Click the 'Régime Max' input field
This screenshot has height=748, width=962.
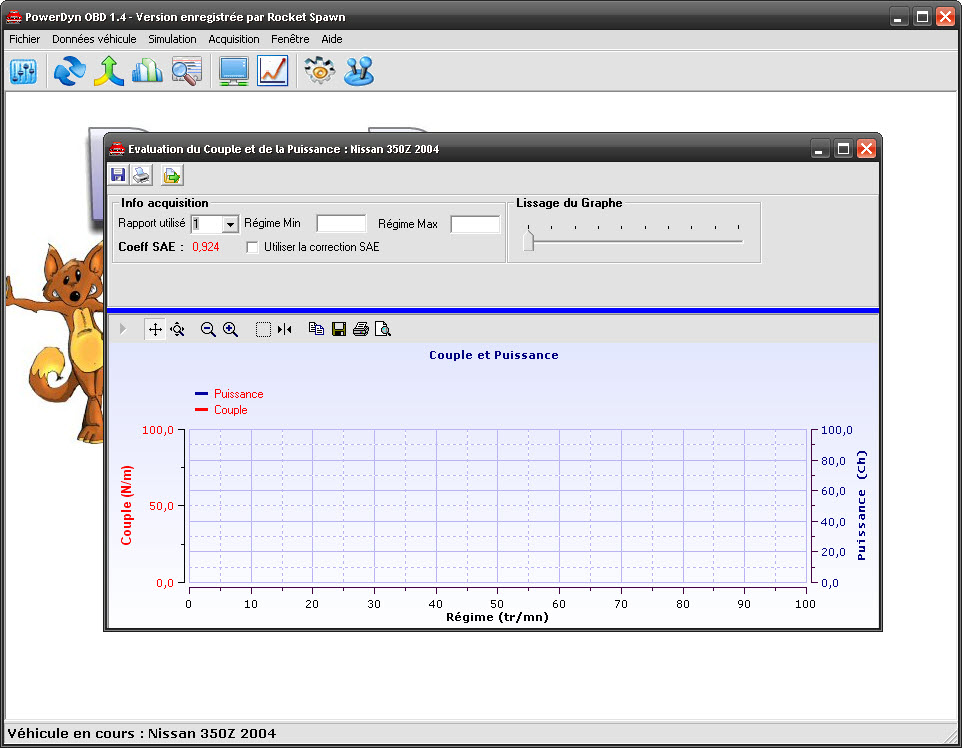(x=474, y=224)
